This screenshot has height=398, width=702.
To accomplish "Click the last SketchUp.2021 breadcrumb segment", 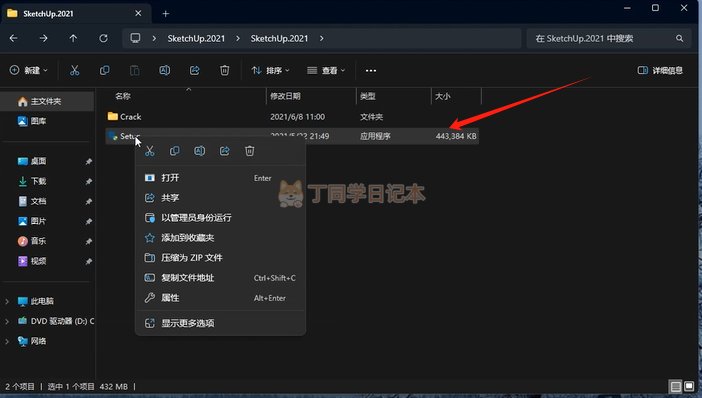I will pyautogui.click(x=279, y=39).
